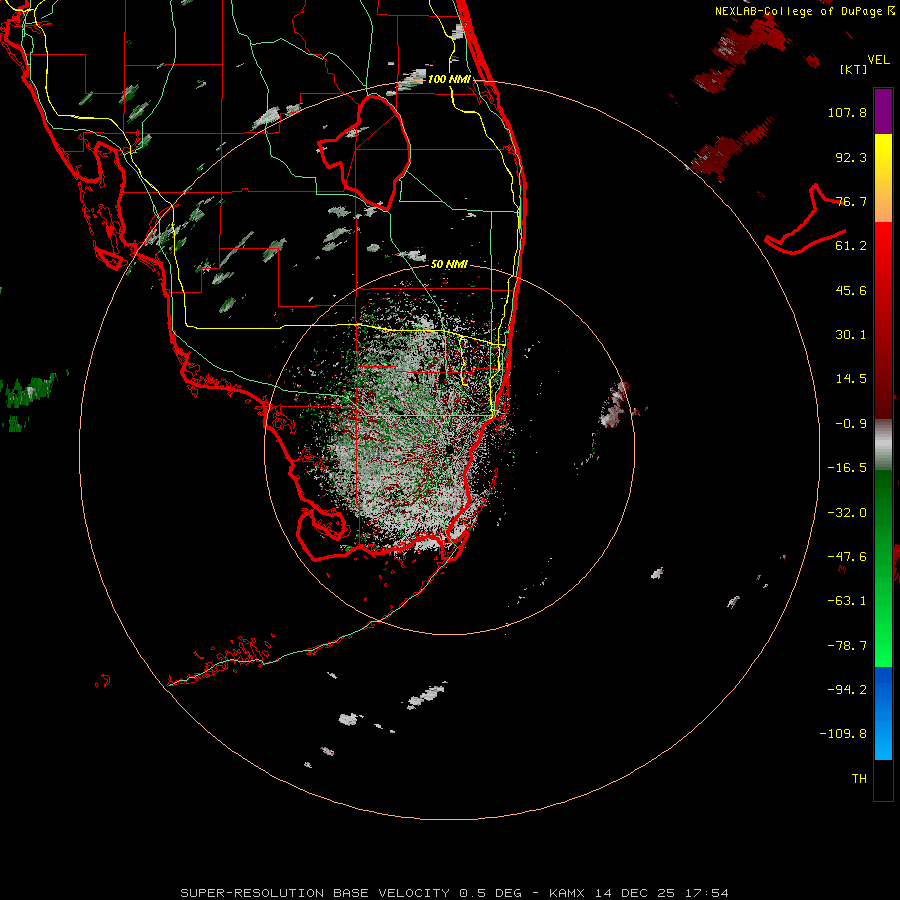Click the 30.1 velocity scale value
Viewport: 900px width, 900px height.
point(851,335)
